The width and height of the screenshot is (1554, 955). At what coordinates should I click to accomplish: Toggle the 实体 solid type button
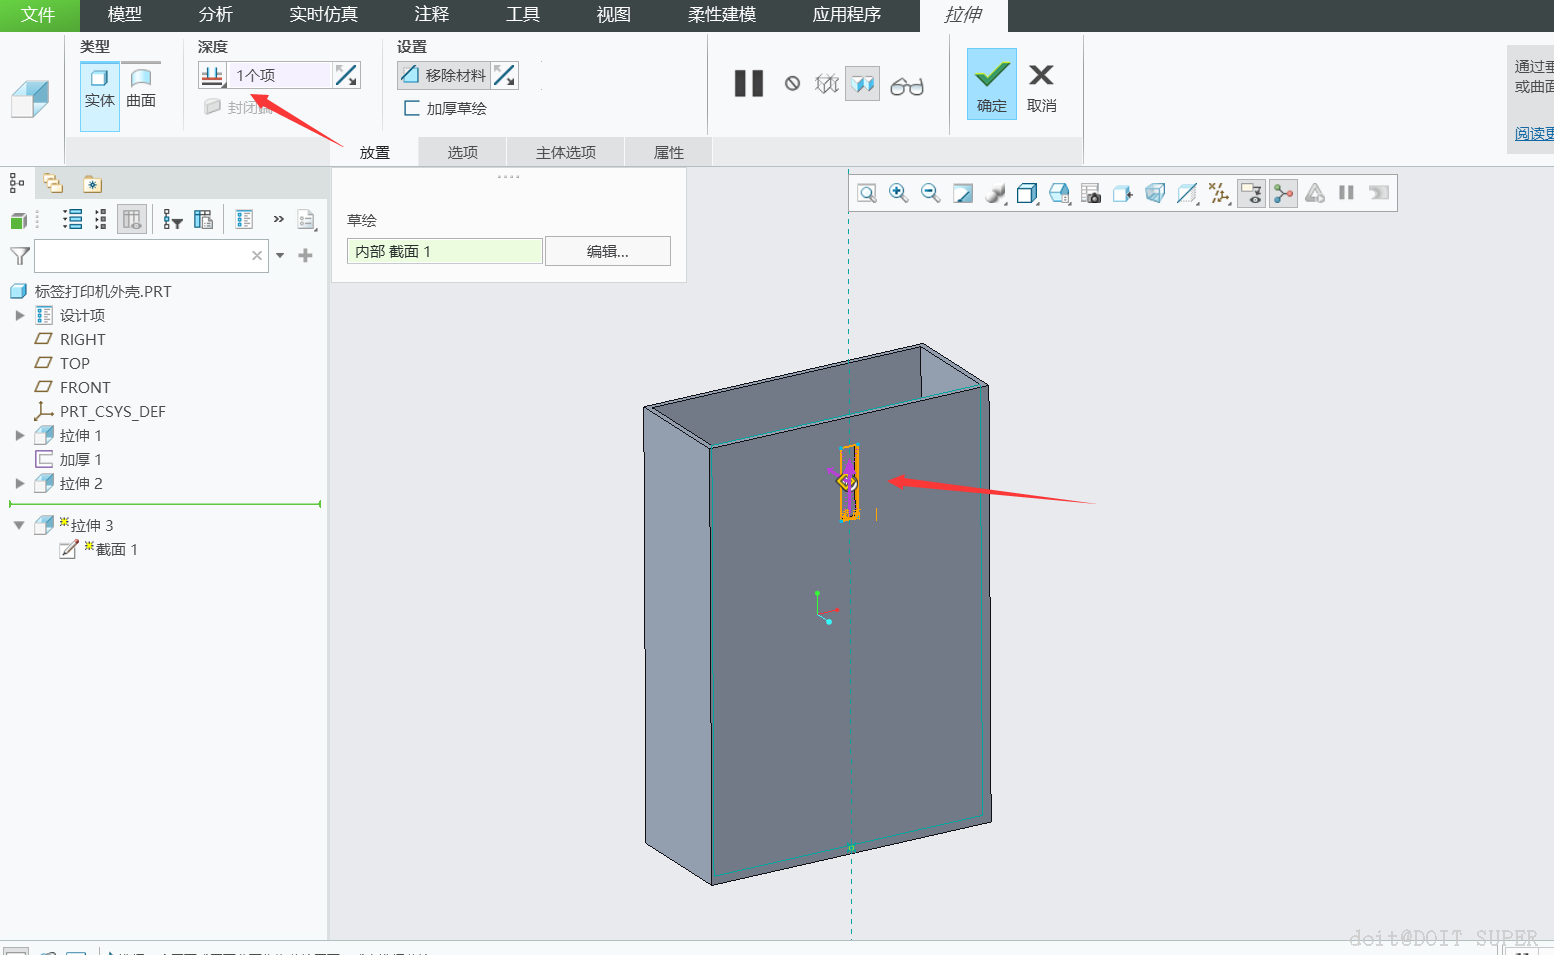click(99, 87)
